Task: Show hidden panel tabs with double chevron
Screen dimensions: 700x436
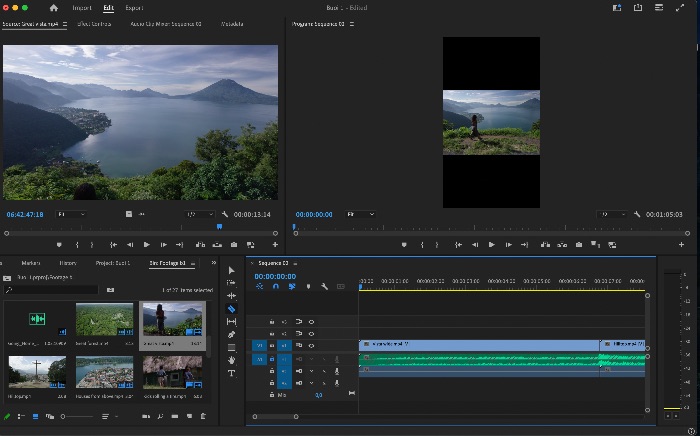Action: pos(213,263)
